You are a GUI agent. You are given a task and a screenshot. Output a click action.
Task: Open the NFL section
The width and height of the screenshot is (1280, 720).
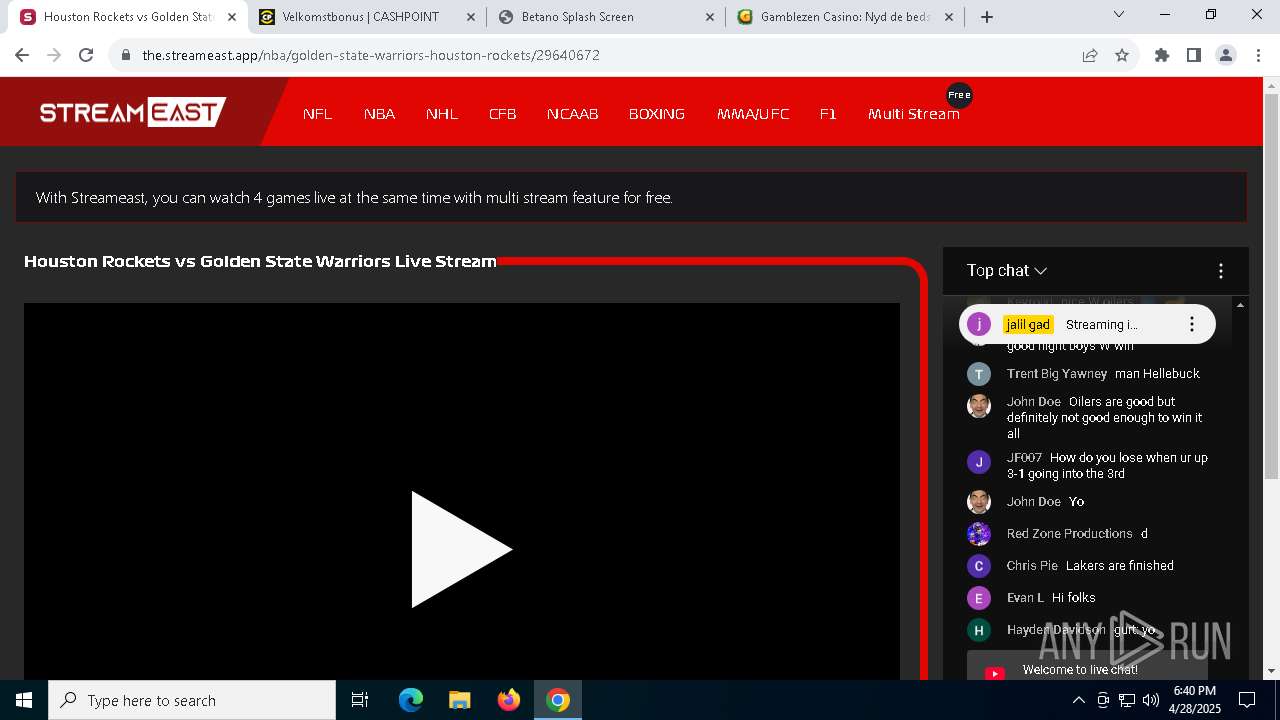coord(317,114)
